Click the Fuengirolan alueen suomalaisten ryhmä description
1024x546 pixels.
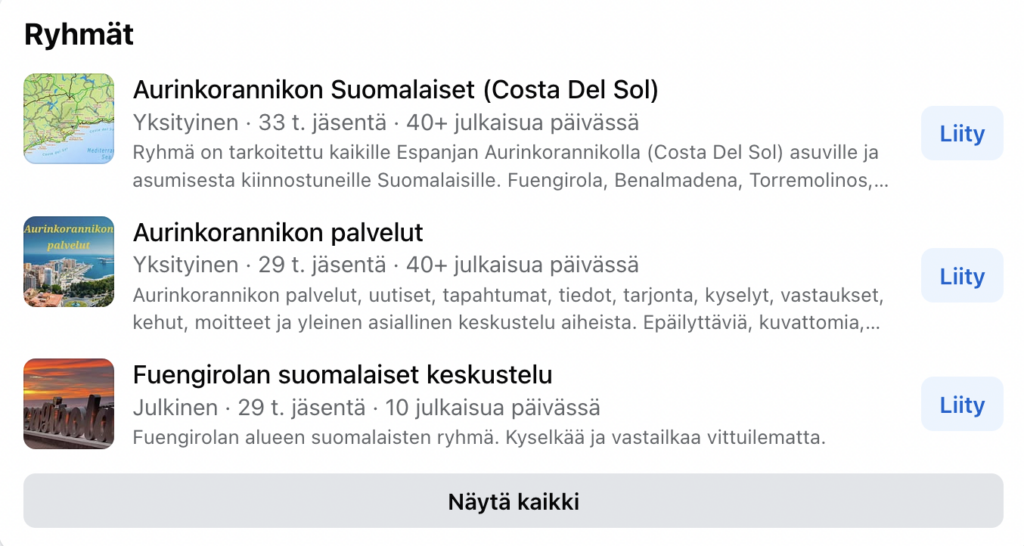(x=479, y=438)
